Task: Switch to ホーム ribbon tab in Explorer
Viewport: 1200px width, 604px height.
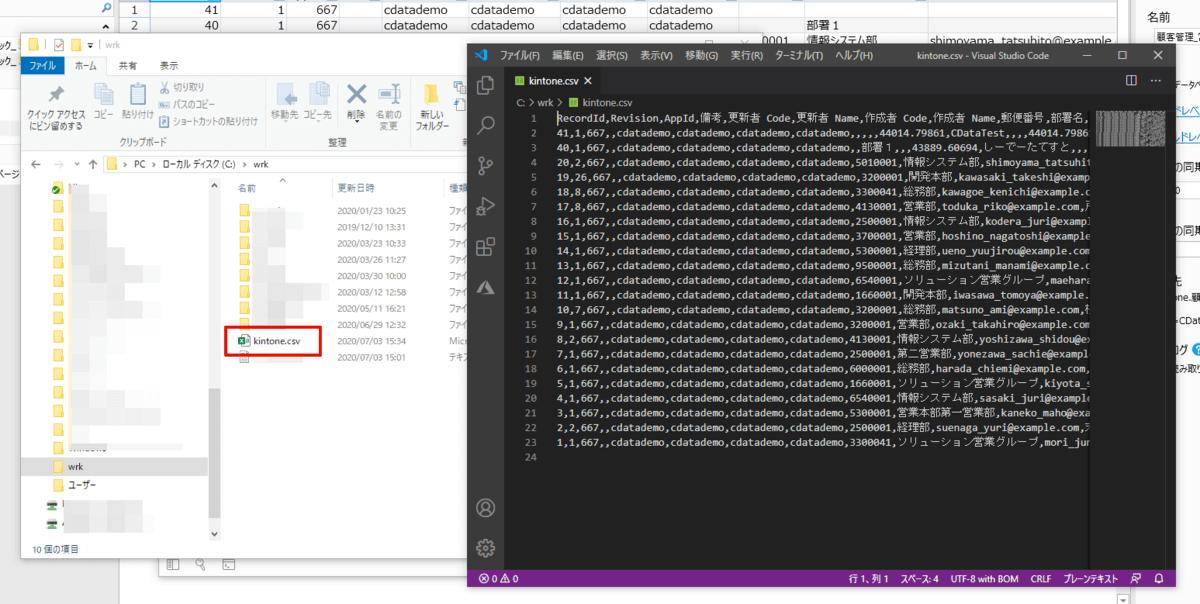Action: point(86,65)
